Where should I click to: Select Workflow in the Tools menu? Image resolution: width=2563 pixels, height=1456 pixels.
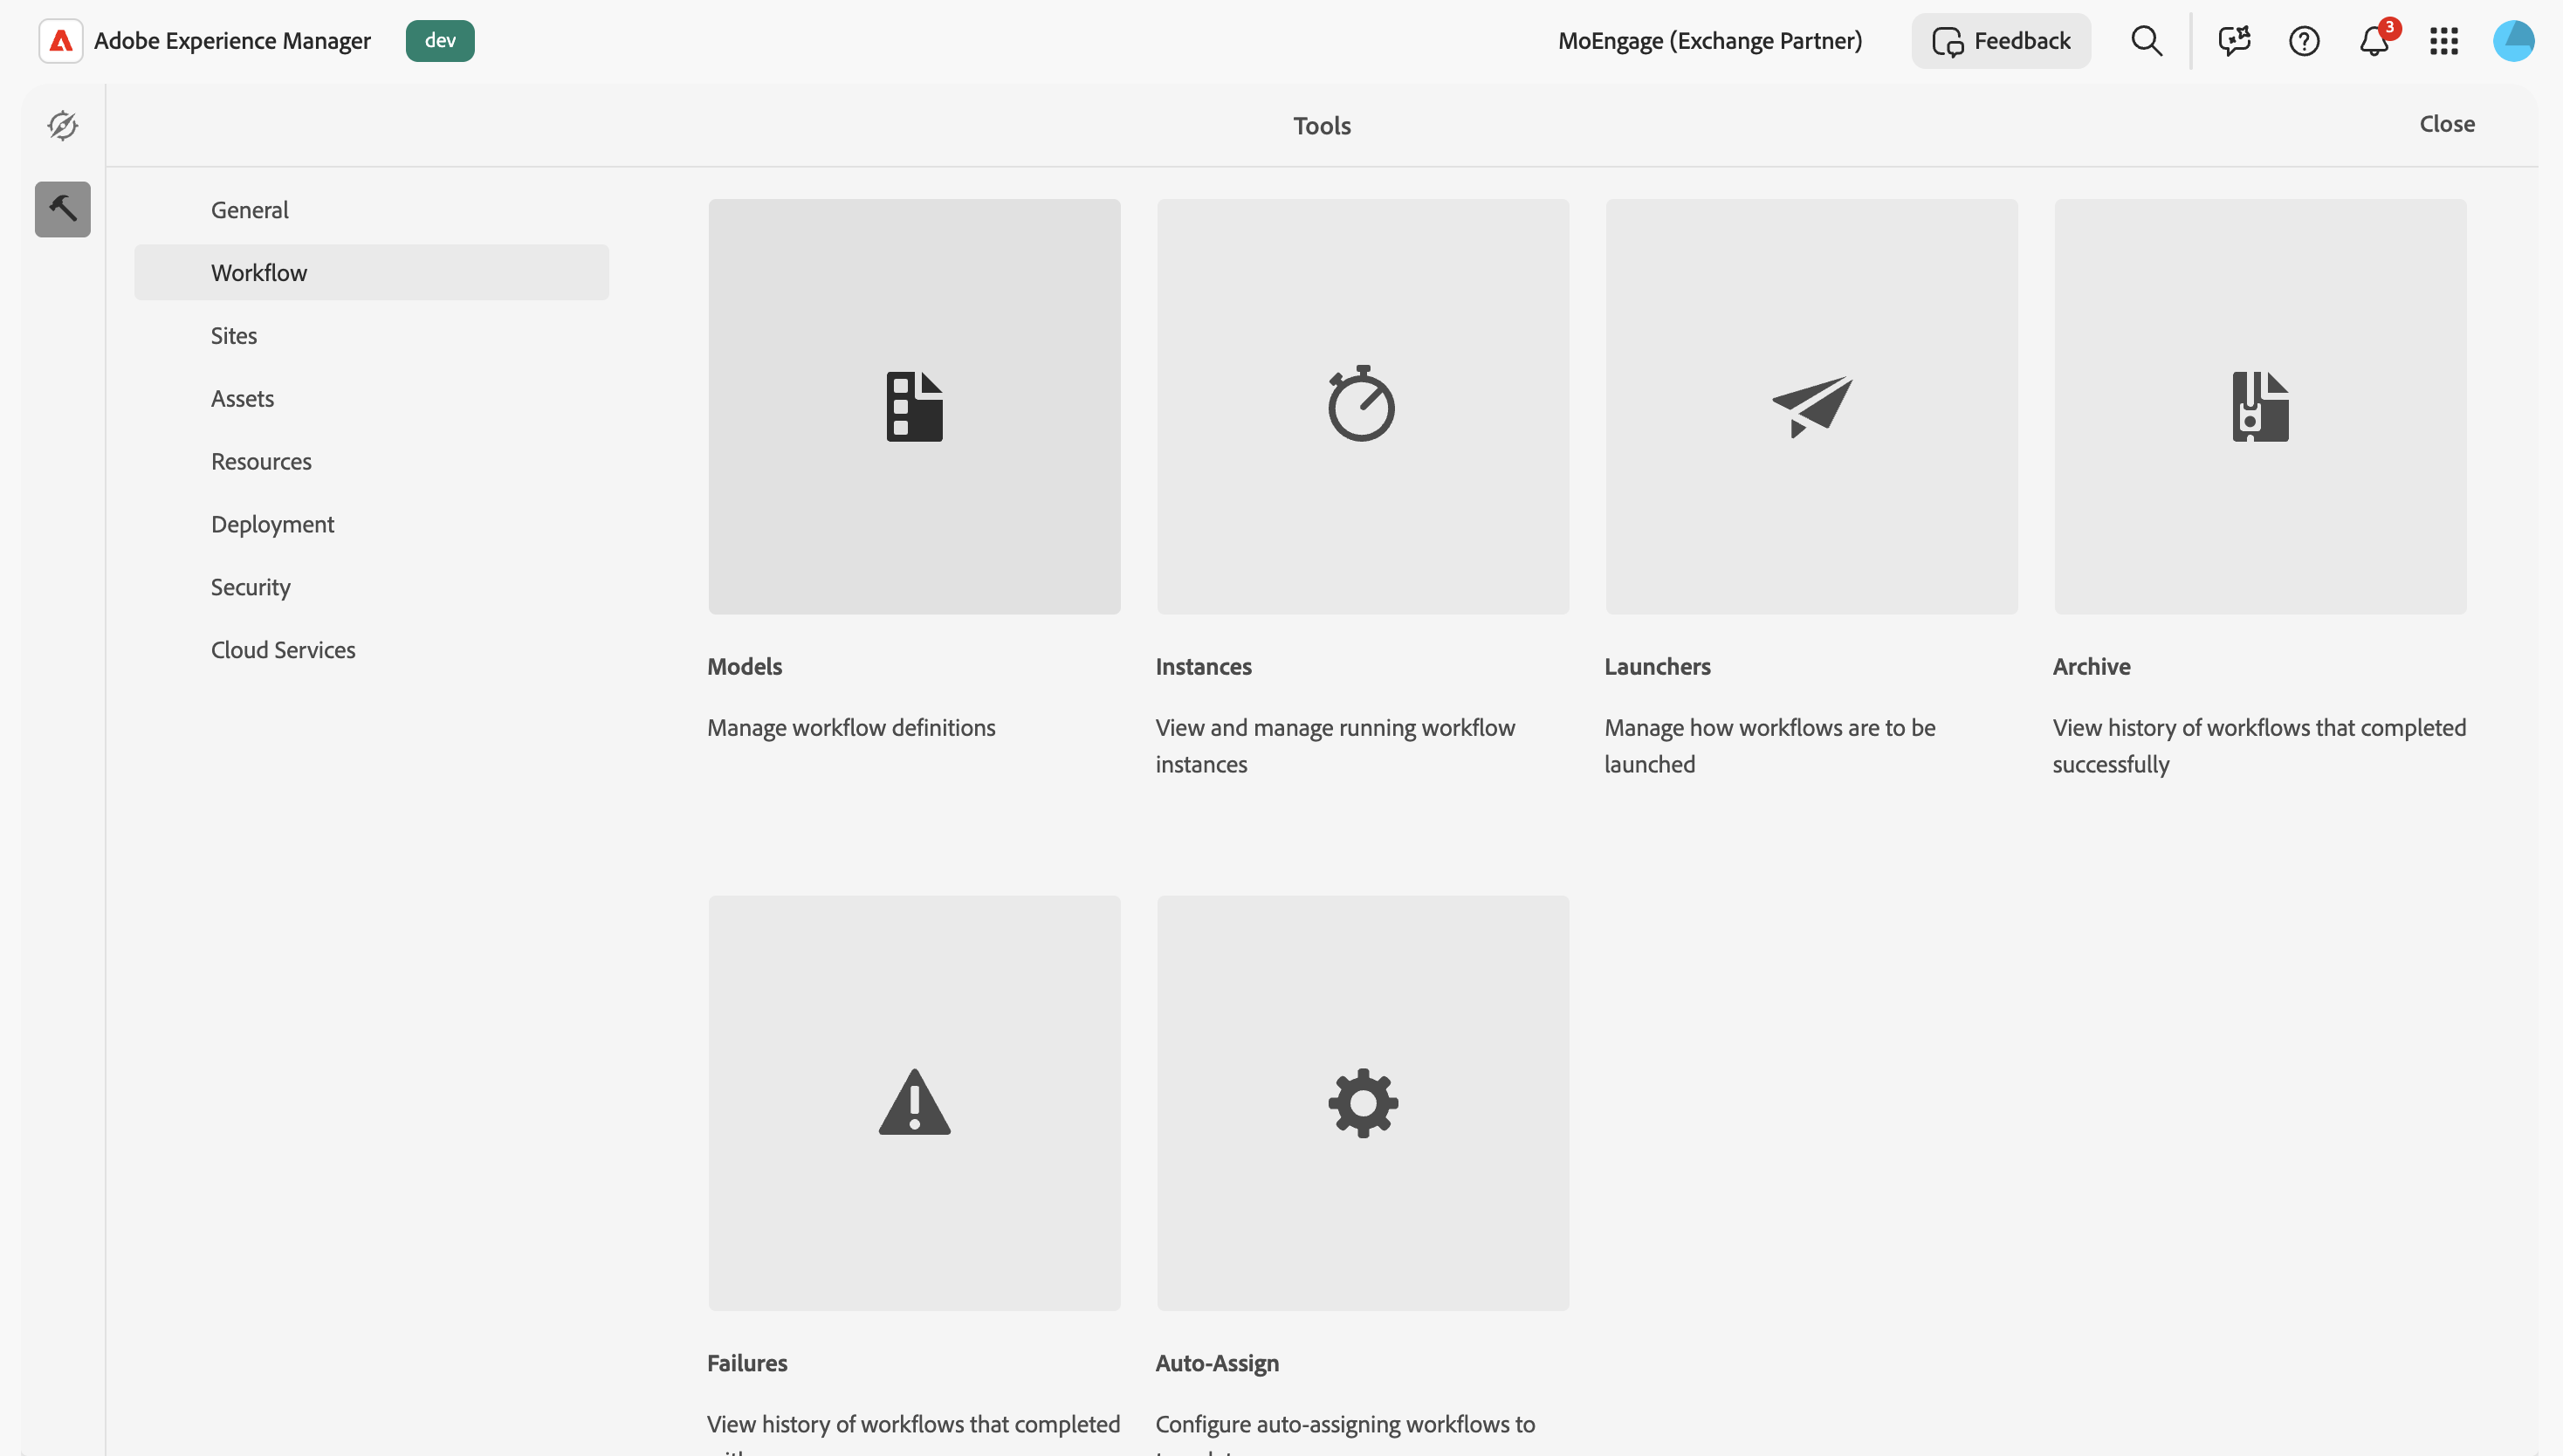tap(371, 272)
